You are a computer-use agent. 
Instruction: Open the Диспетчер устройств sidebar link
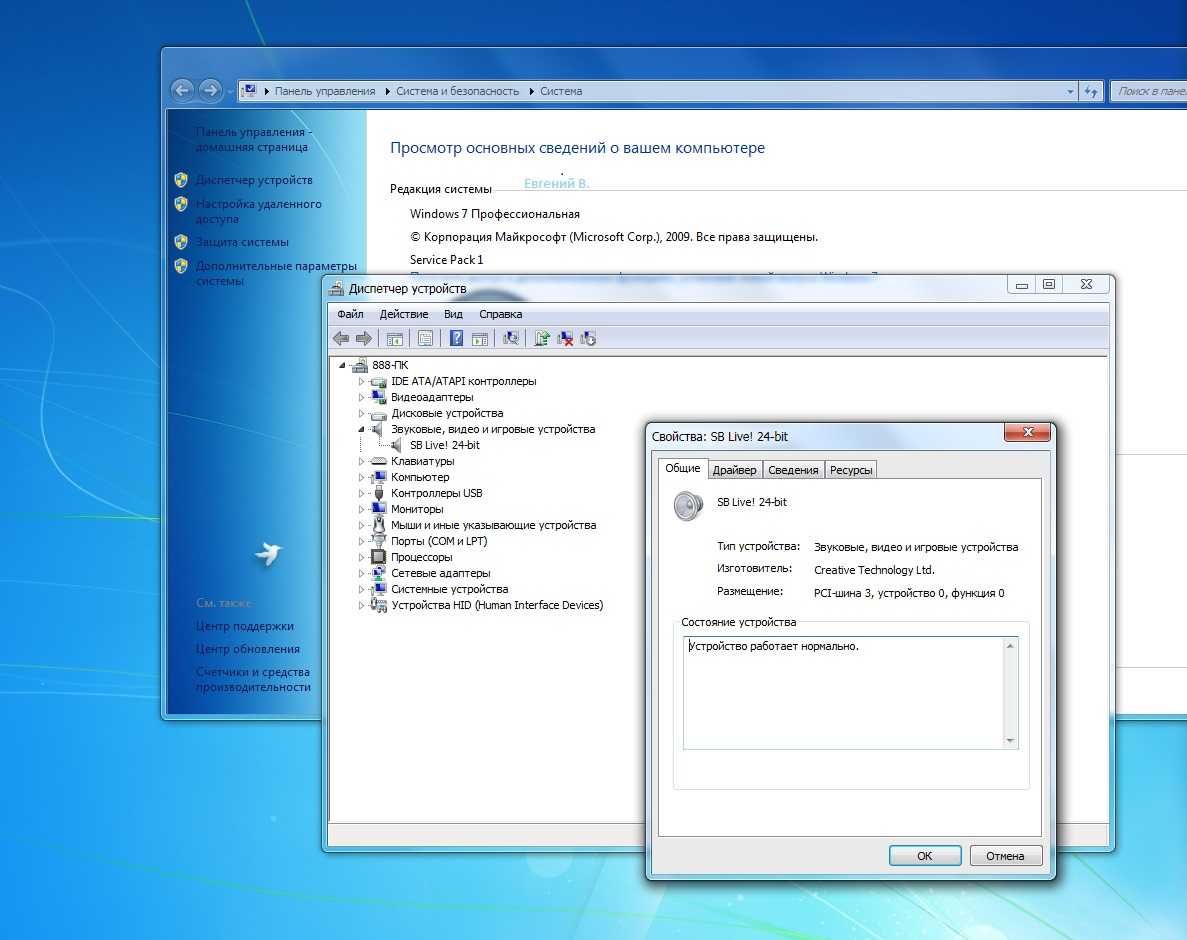tap(254, 180)
